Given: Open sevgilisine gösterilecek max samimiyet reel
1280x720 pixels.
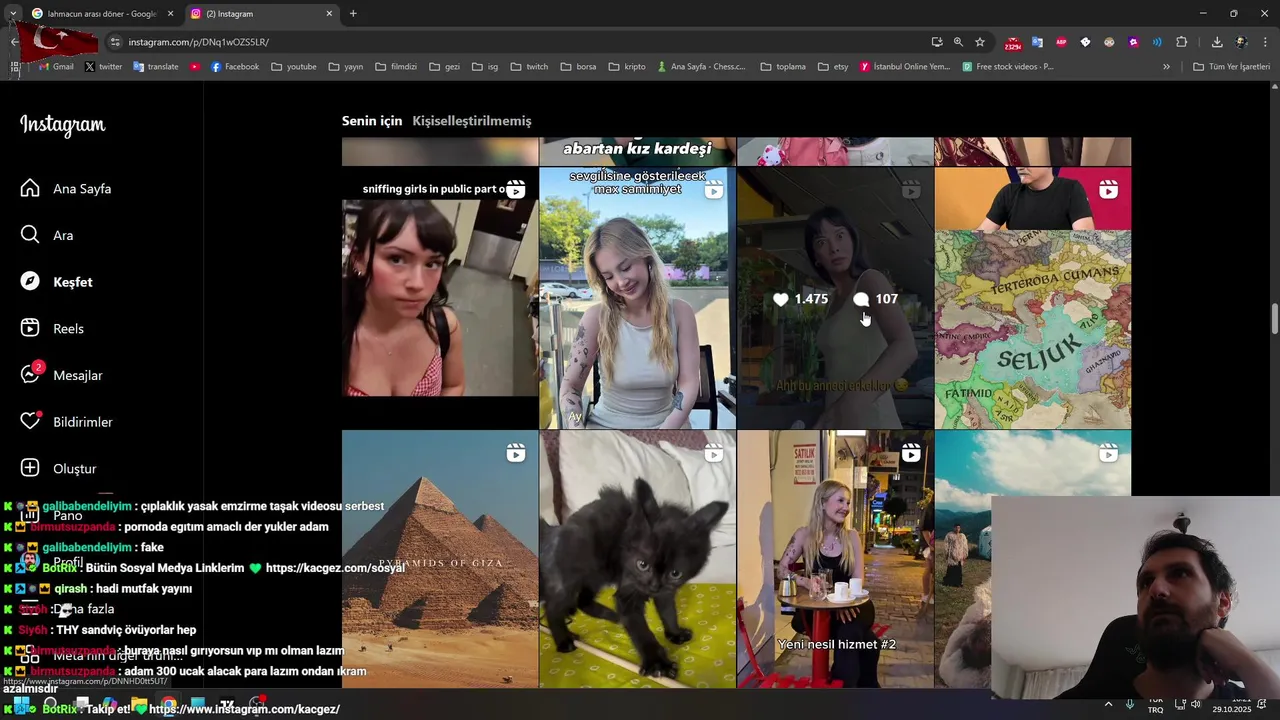Looking at the screenshot, I should (637, 298).
